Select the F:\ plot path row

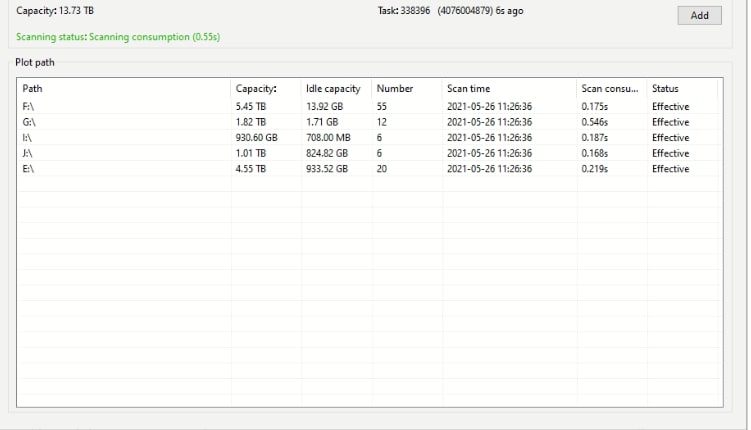pos(369,106)
